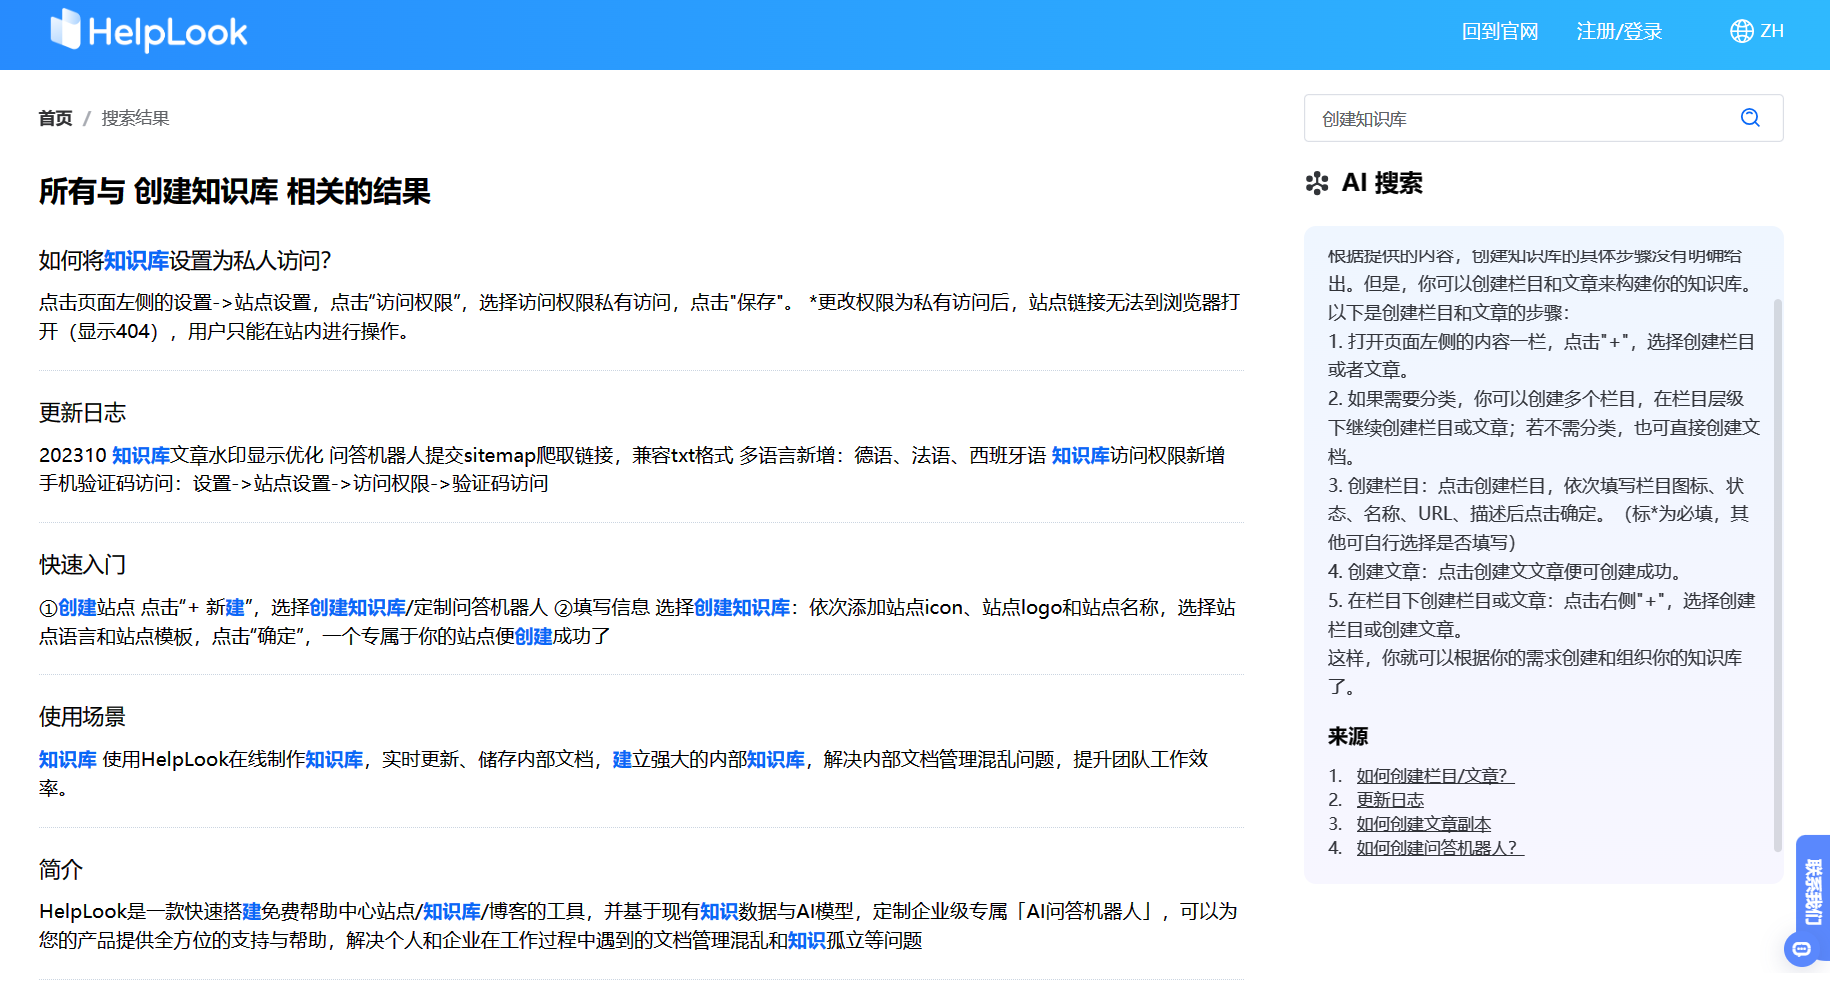
Task: Open the chat bubble icon at bottom right
Action: [x=1801, y=947]
